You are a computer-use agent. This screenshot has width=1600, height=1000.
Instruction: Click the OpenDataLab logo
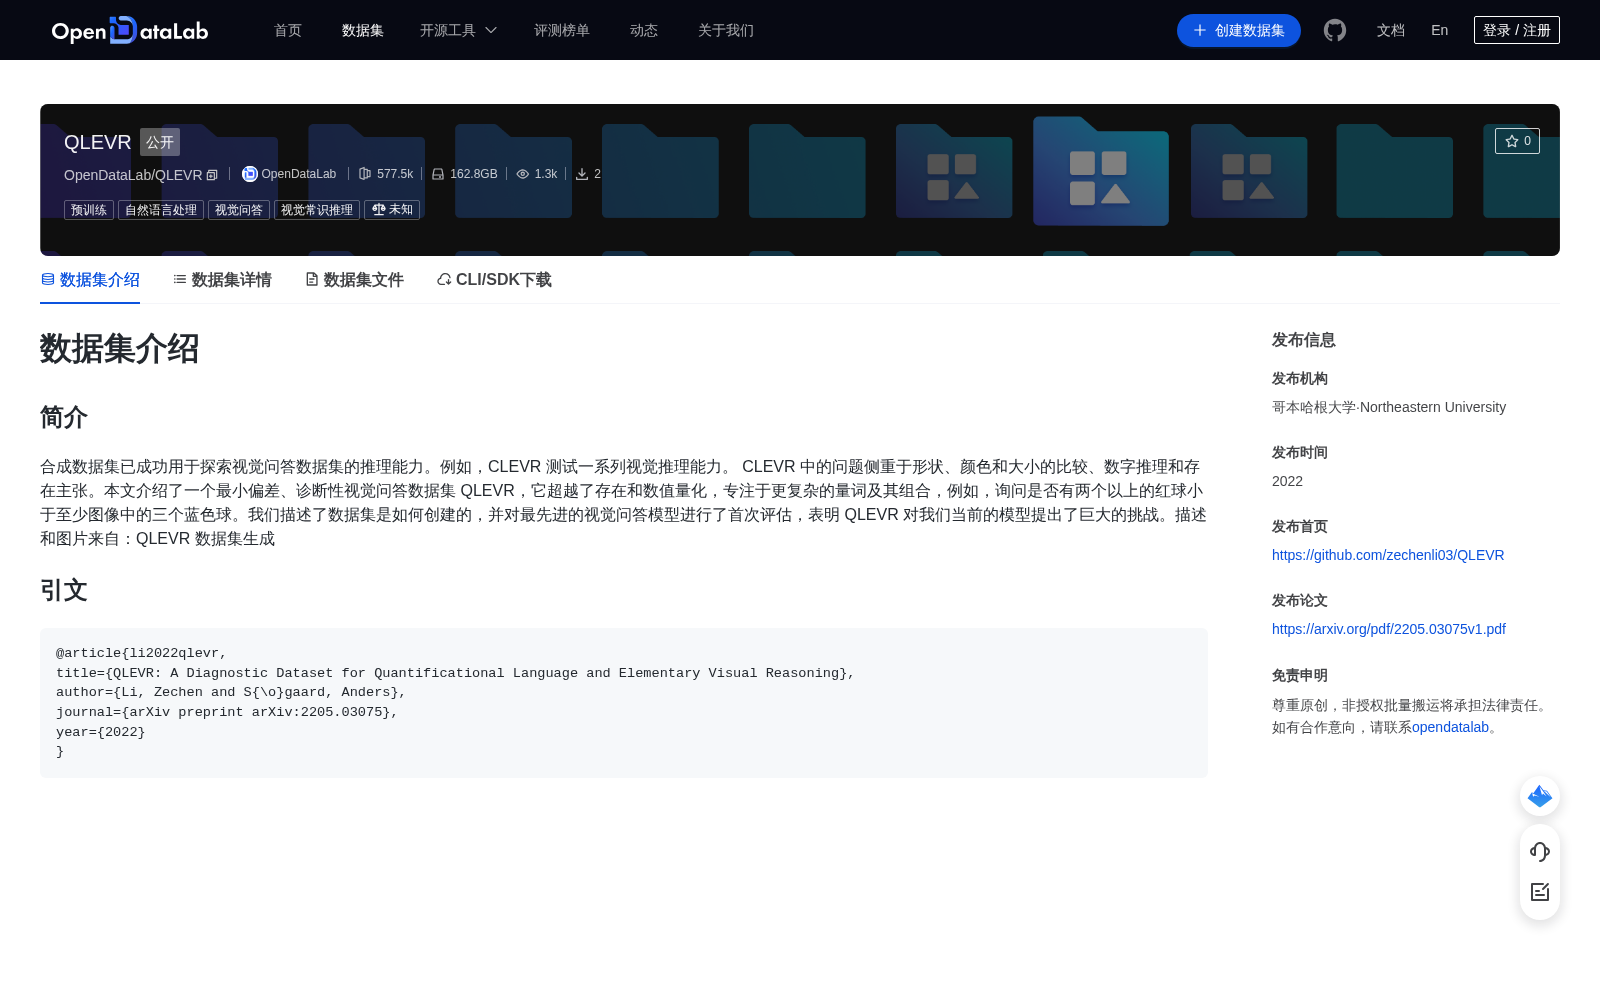click(130, 30)
